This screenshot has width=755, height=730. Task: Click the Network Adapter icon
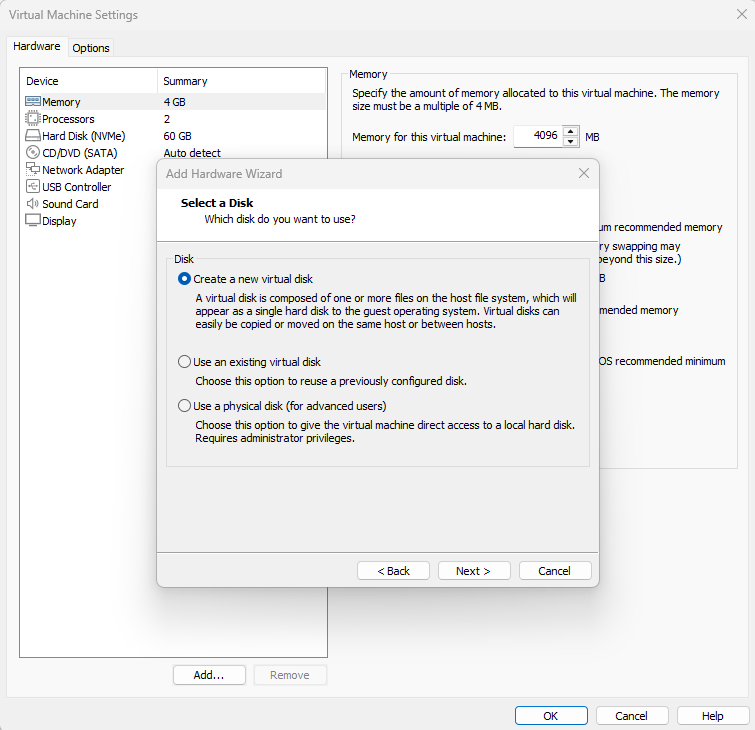33,169
